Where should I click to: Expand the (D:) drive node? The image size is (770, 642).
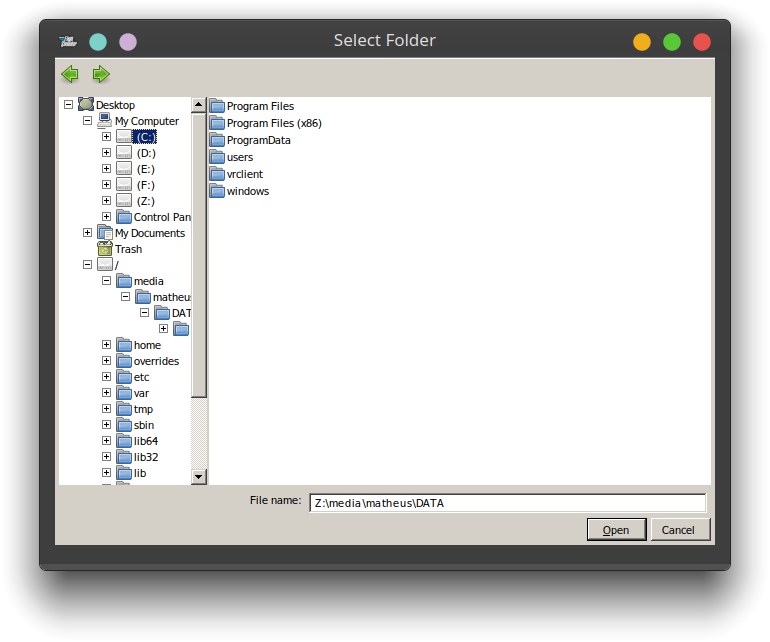106,152
